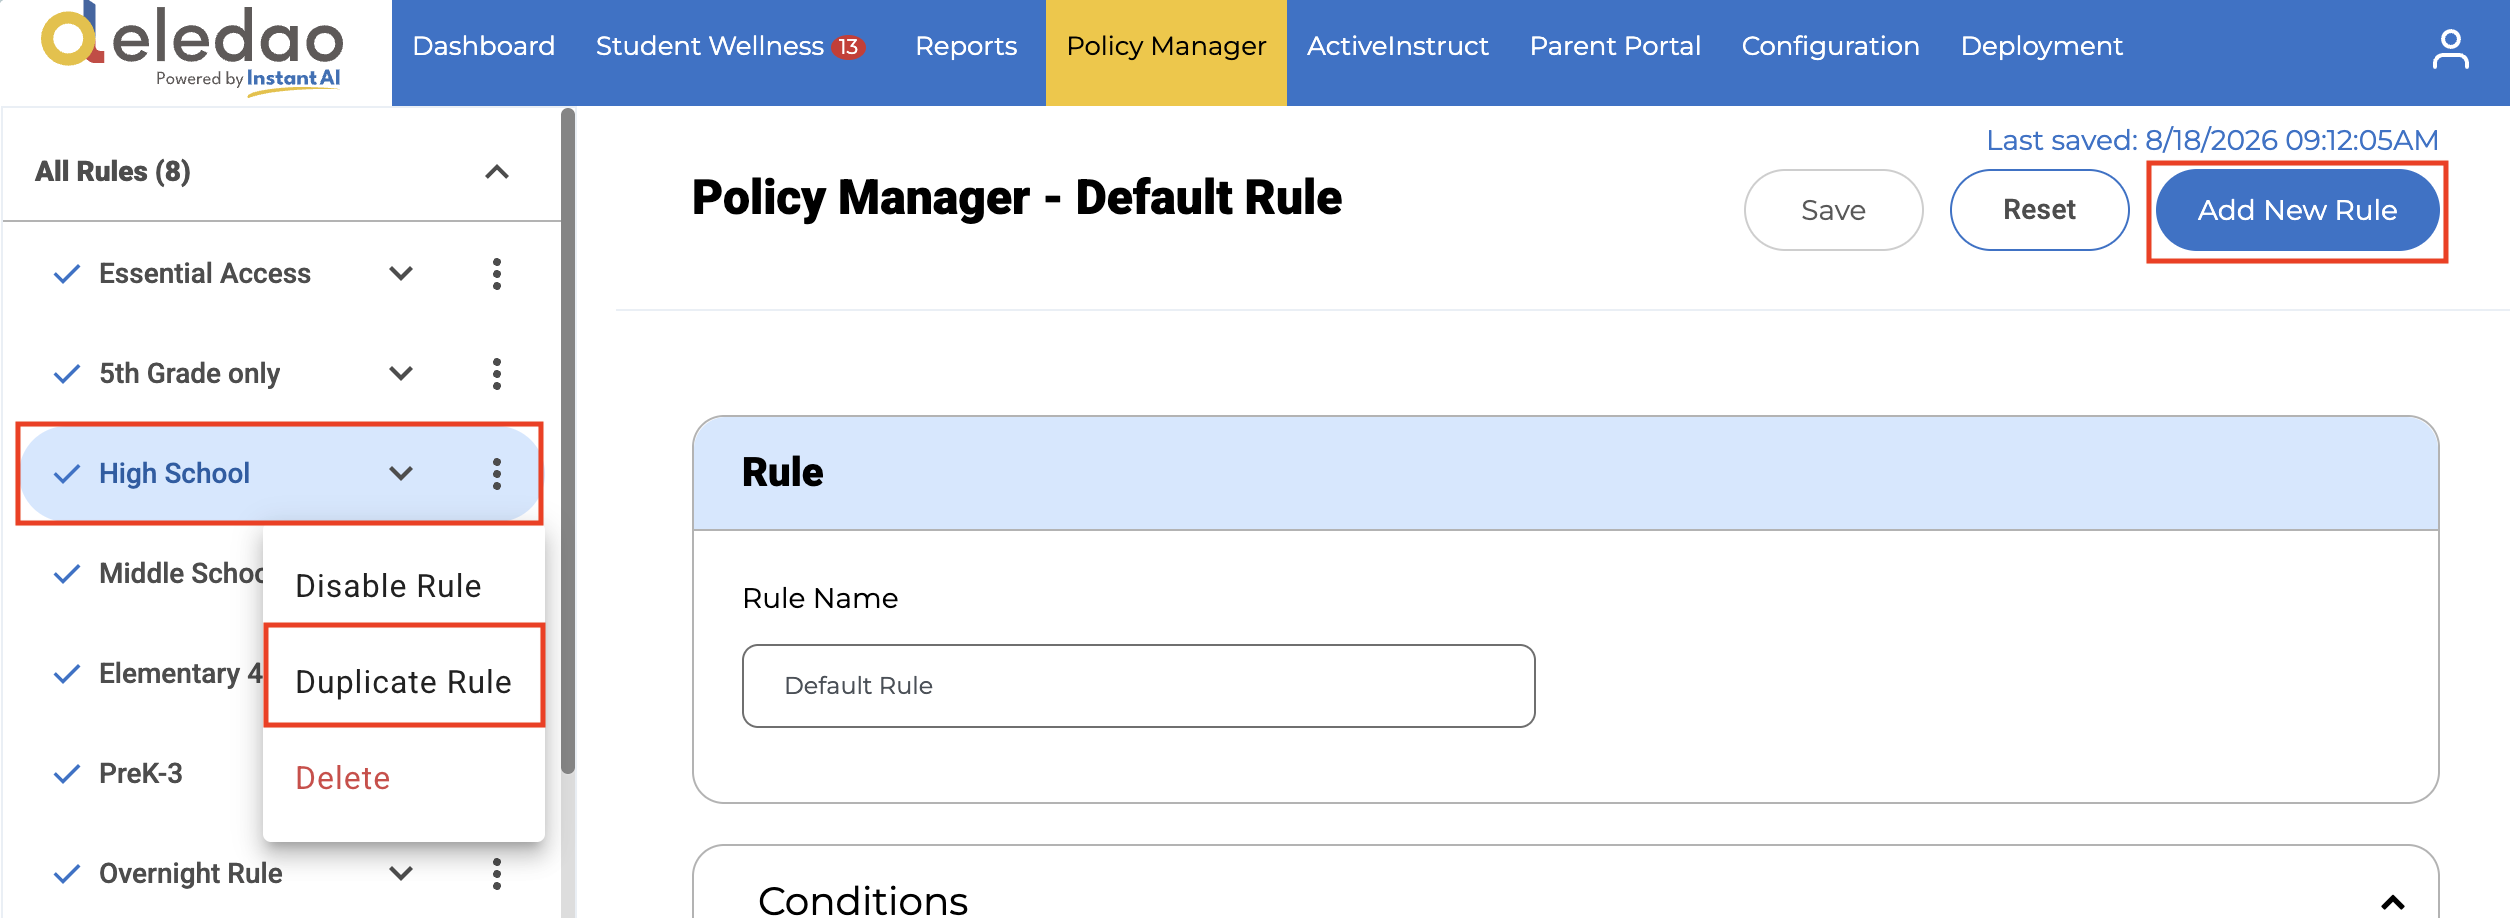Choose Delete from the context menu
The image size is (2510, 918).
click(x=403, y=777)
